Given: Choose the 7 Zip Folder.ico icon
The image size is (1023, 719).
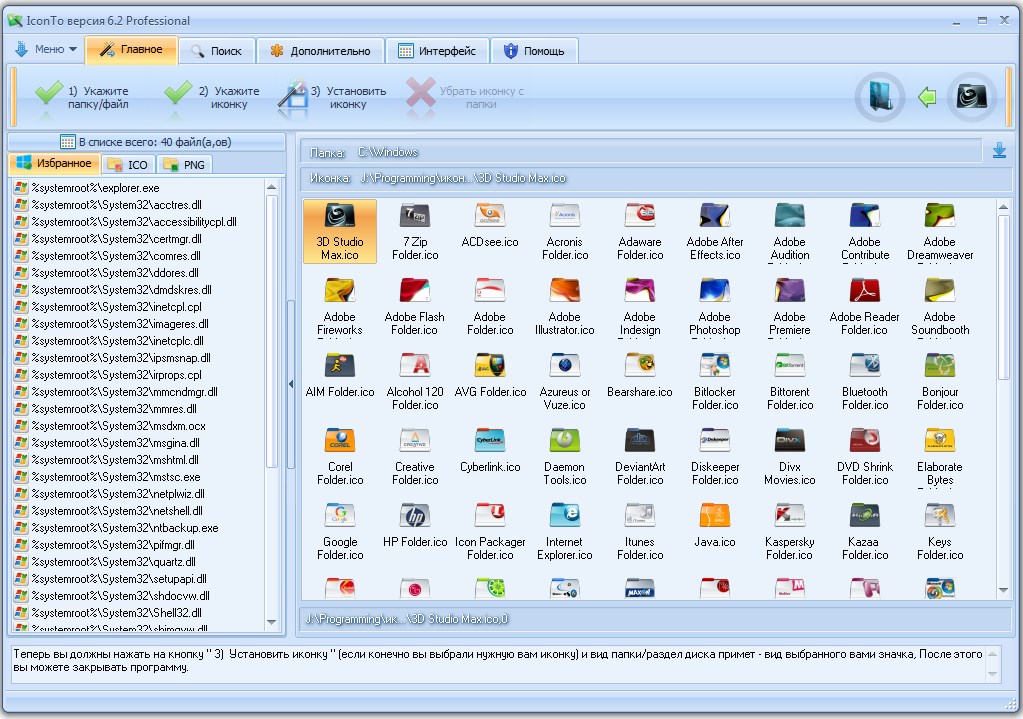Looking at the screenshot, I should click(x=415, y=232).
